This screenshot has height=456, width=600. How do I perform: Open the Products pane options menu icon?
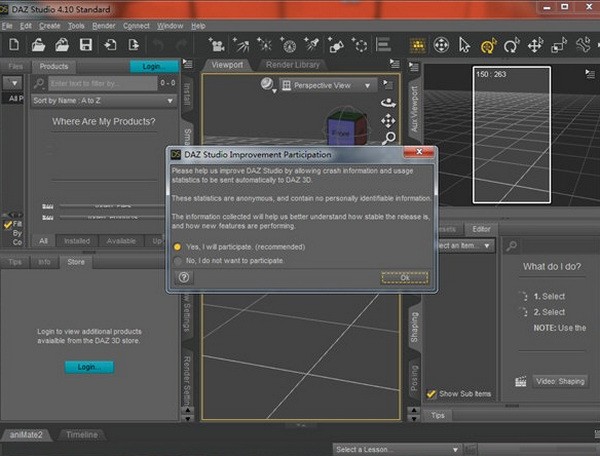(x=188, y=63)
